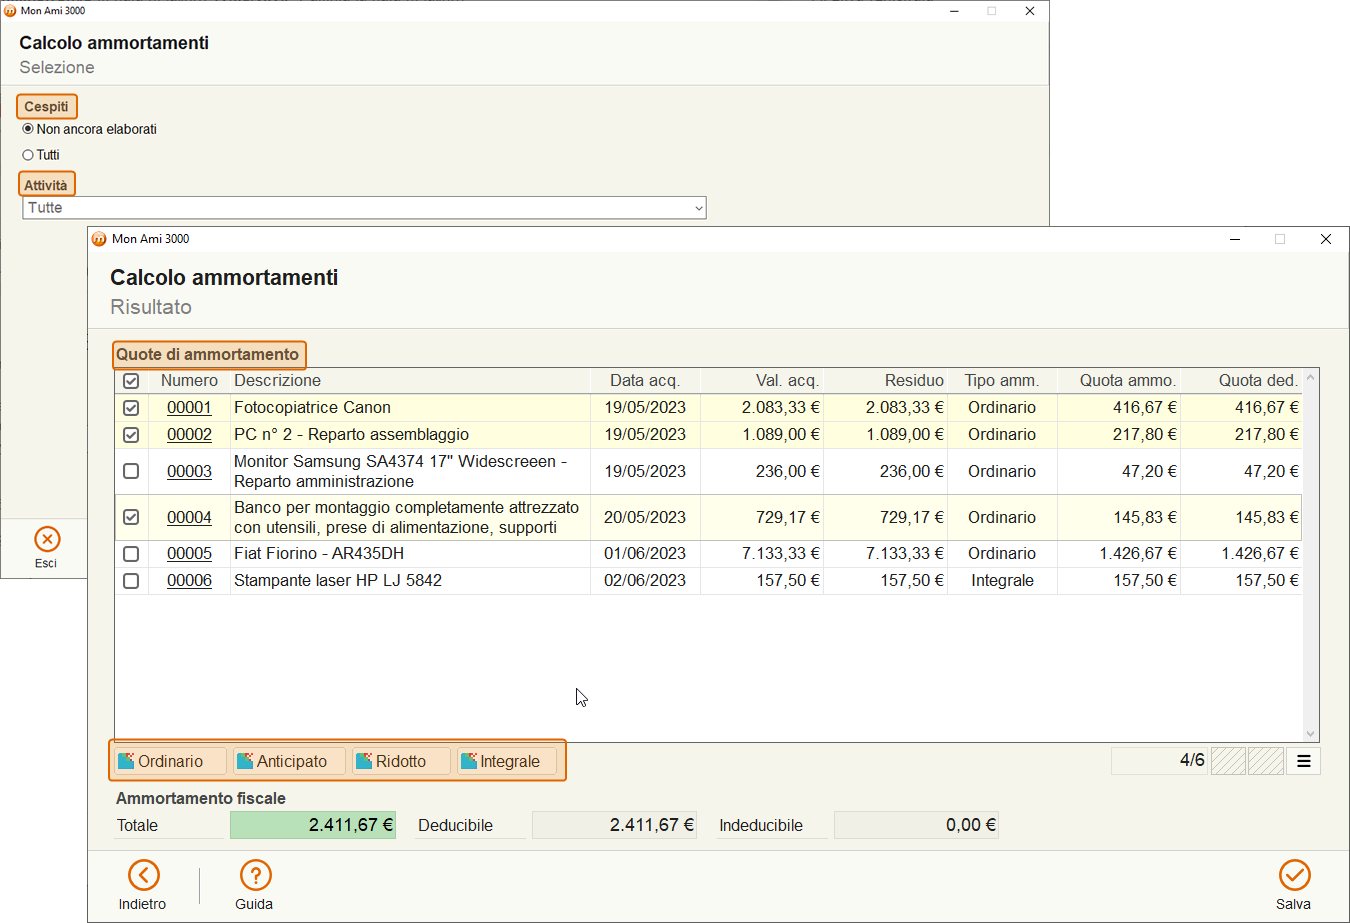This screenshot has width=1350, height=923.
Task: Click the second hatched box after 4/6
Action: click(x=1266, y=761)
